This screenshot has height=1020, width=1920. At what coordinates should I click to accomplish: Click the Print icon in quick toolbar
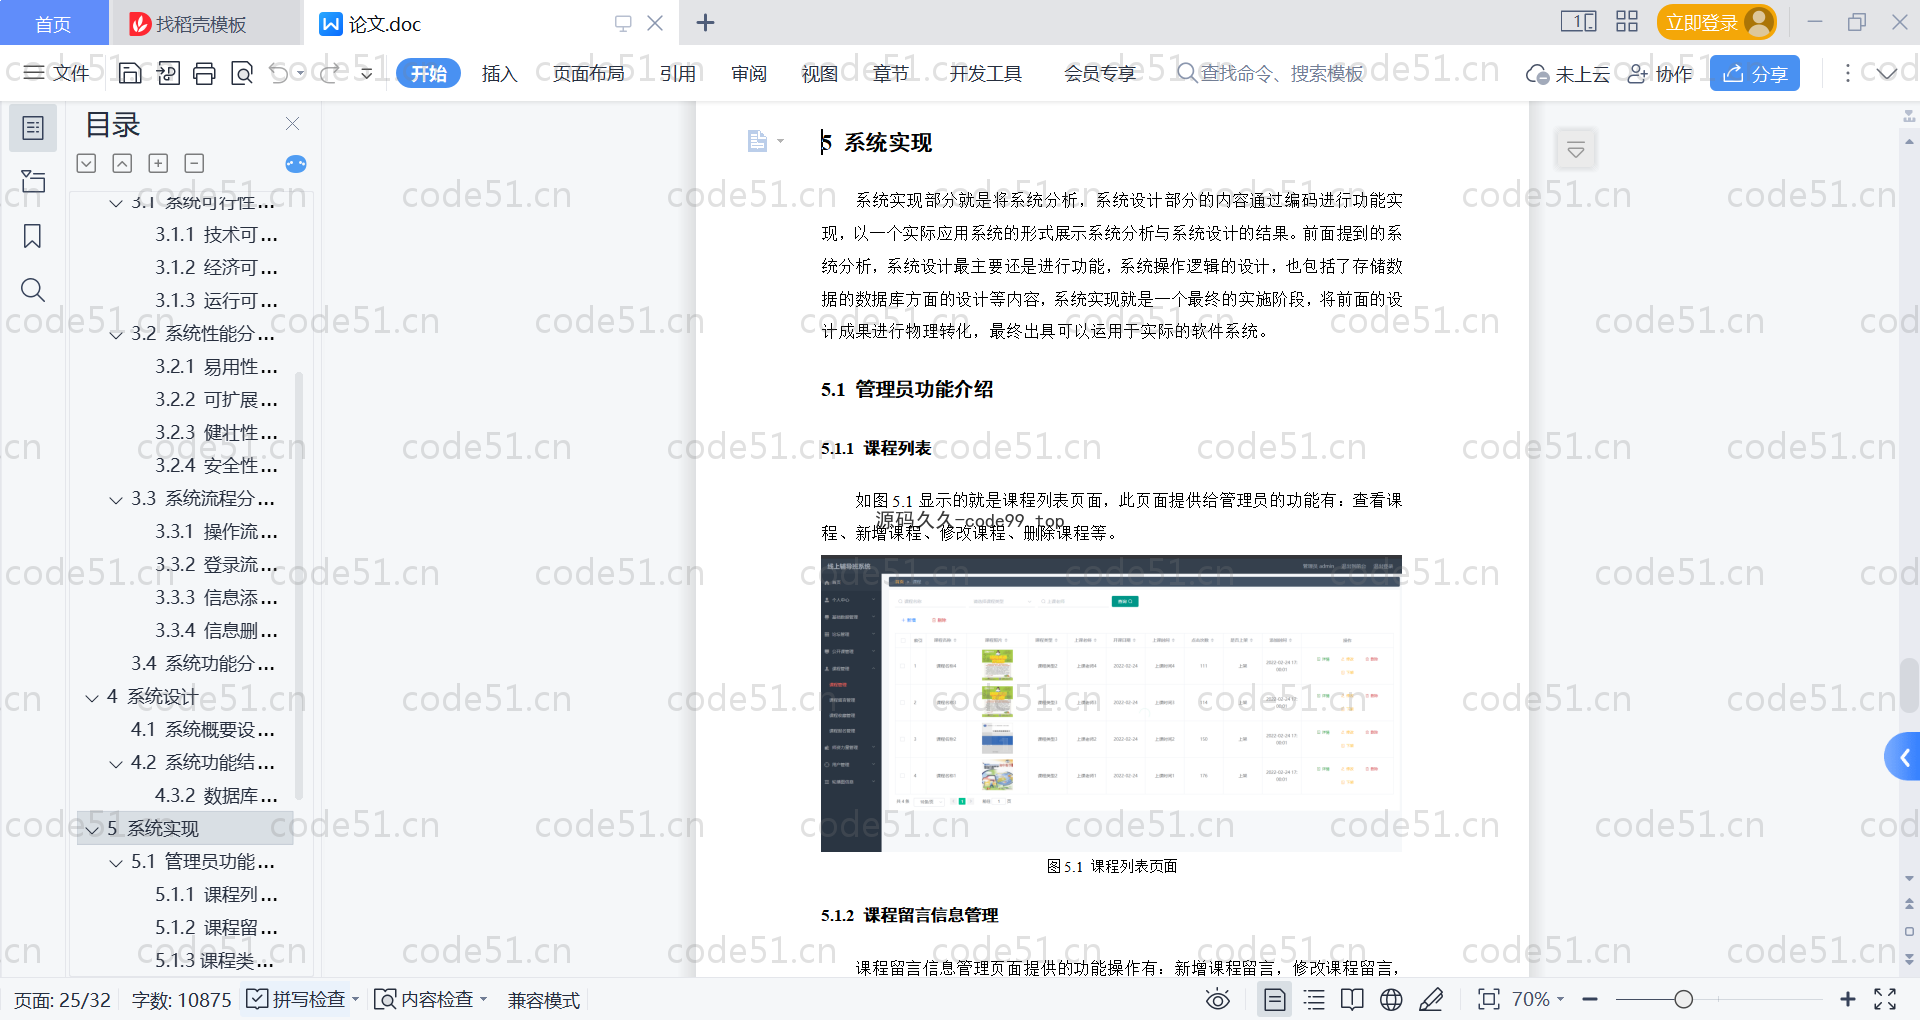pyautogui.click(x=204, y=73)
